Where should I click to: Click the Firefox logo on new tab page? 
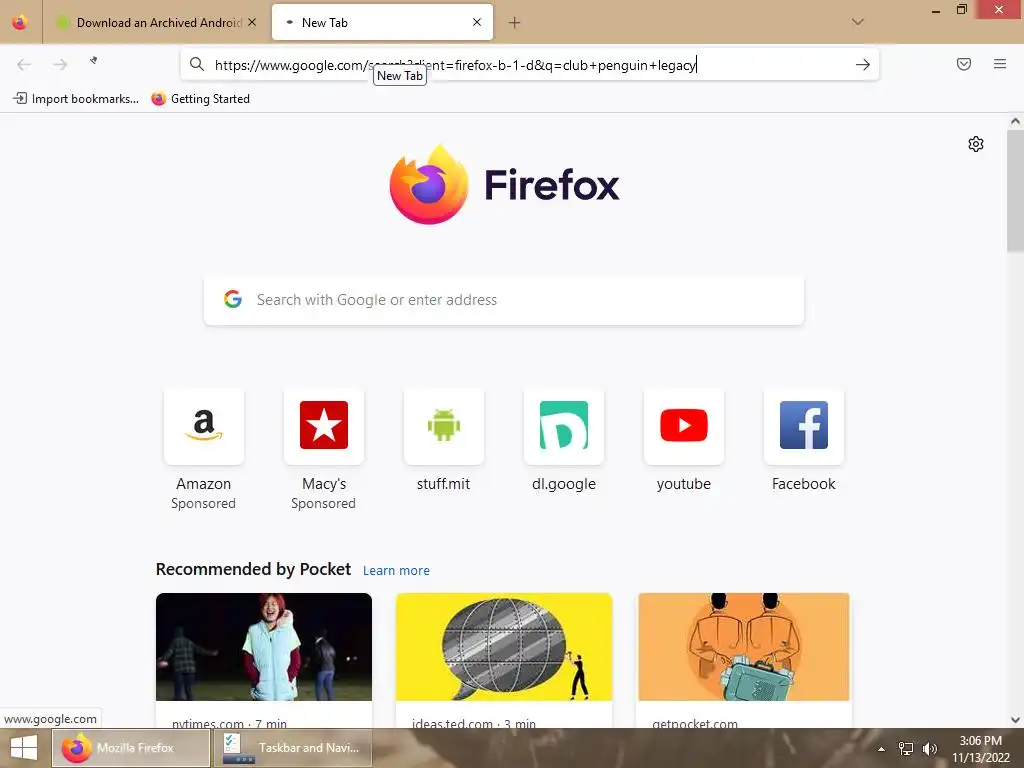(504, 185)
